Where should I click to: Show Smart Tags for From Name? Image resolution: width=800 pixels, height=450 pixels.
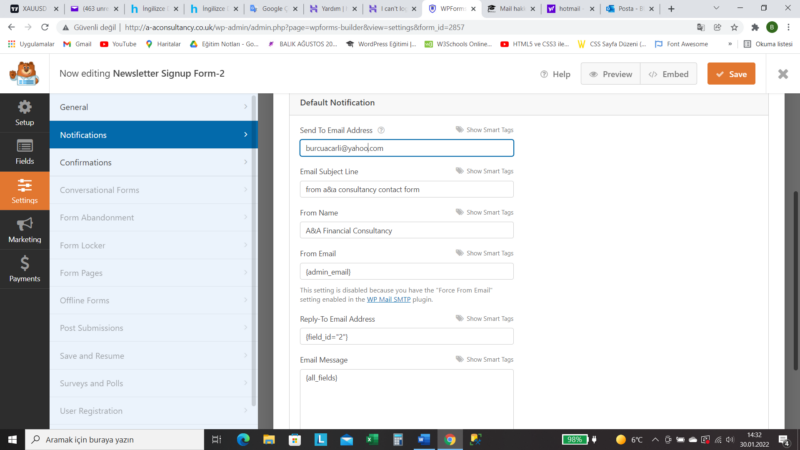(485, 212)
